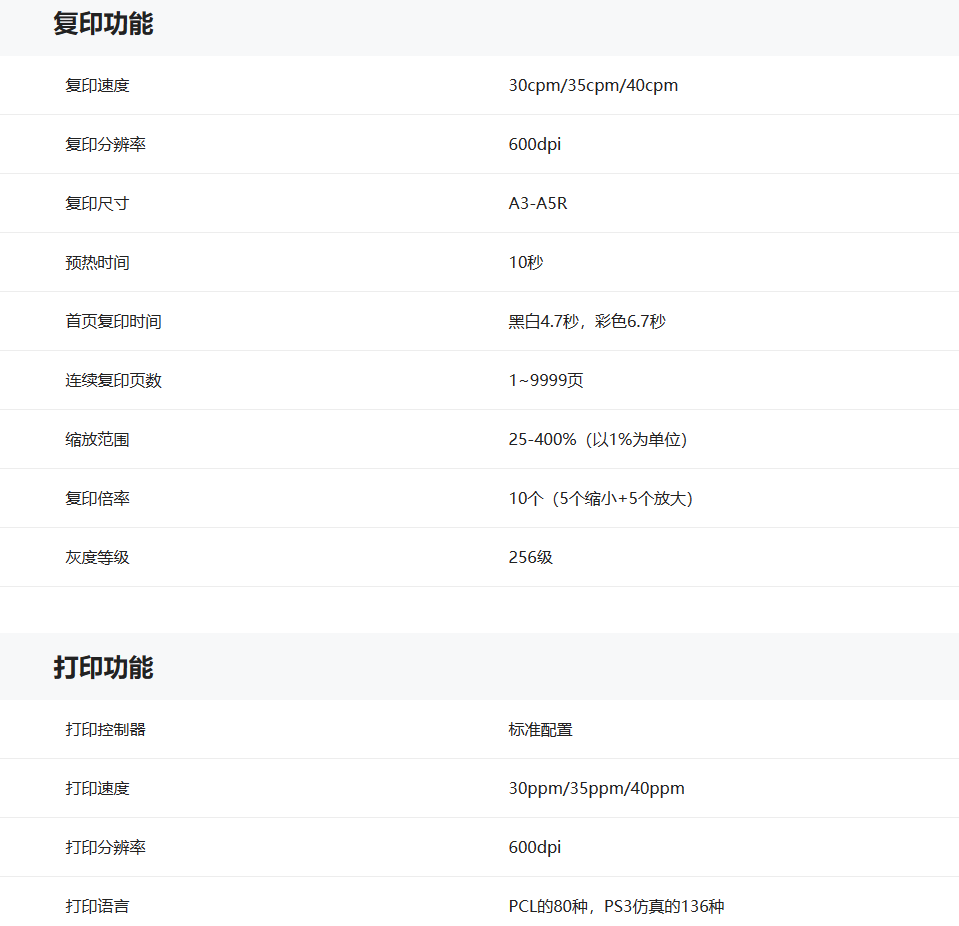Click the 25-400% zoom range value
Screen dimensions: 959x926
point(597,440)
